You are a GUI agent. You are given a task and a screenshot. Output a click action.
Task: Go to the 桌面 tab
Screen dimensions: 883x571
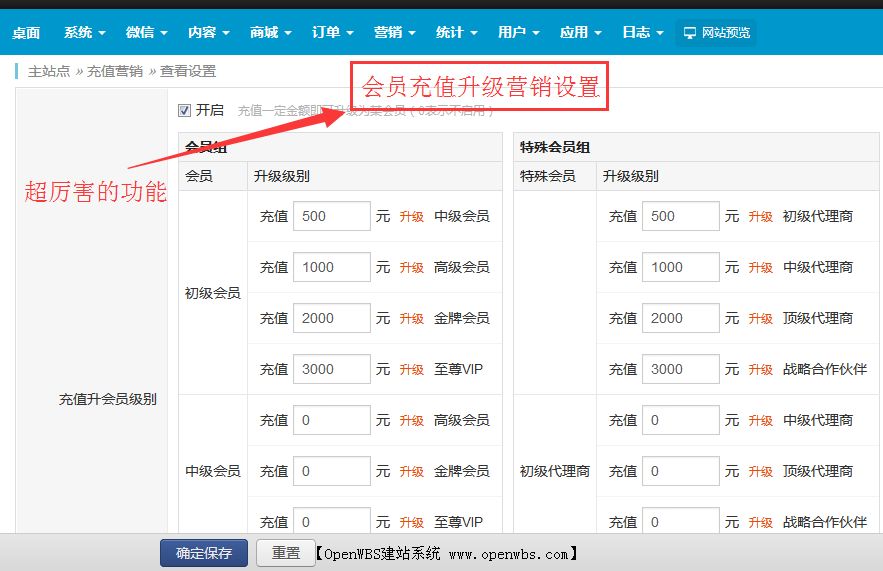pyautogui.click(x=26, y=33)
